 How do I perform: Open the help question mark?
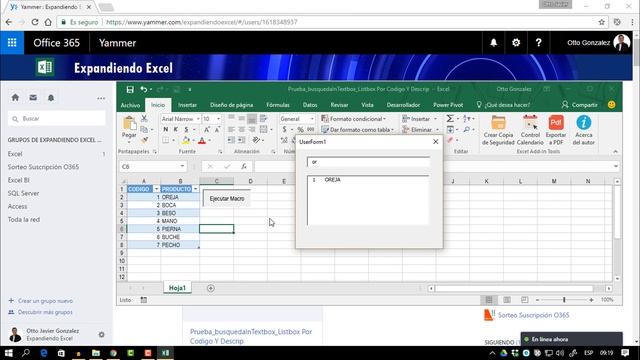538,42
